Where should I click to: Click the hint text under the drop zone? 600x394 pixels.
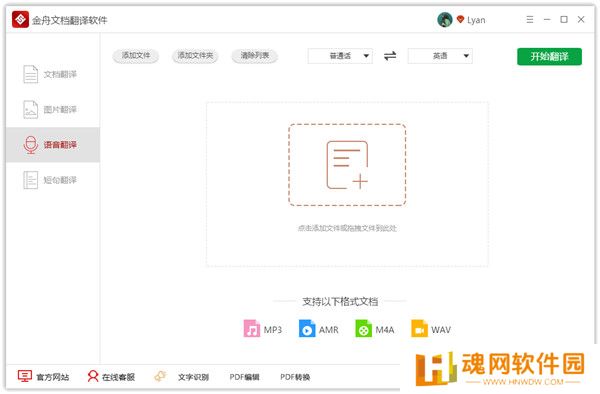(347, 228)
